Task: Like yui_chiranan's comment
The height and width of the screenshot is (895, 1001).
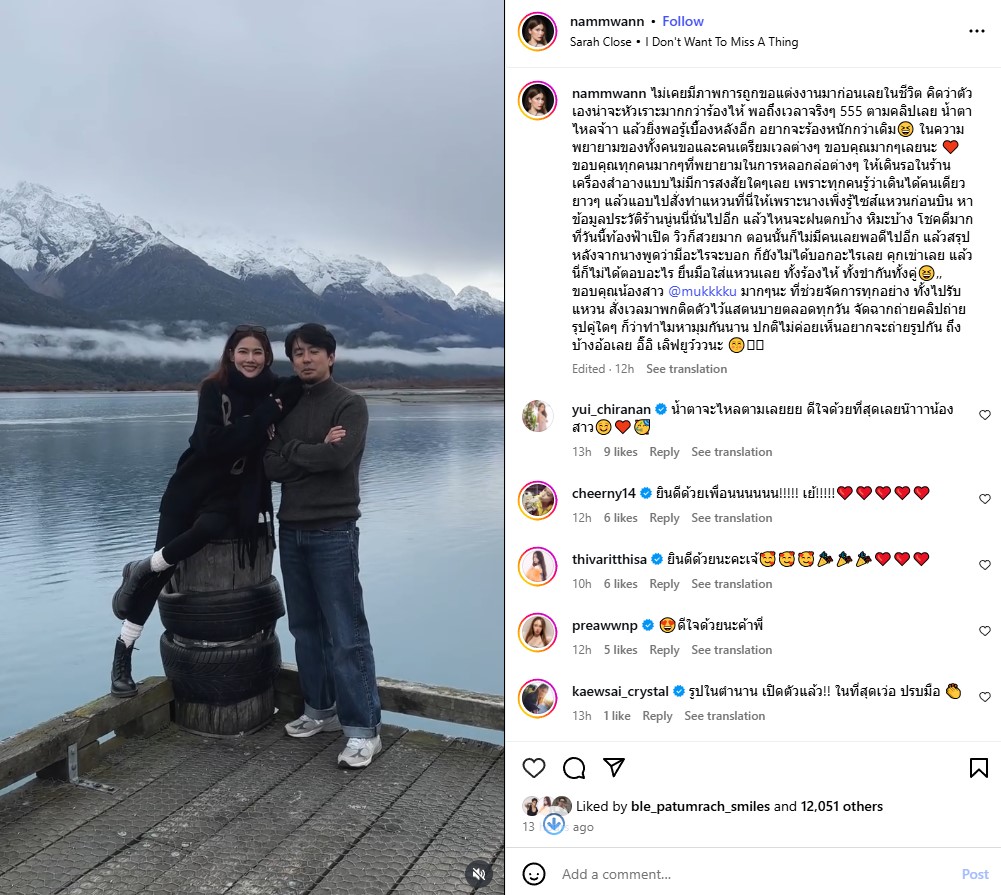Action: [985, 415]
